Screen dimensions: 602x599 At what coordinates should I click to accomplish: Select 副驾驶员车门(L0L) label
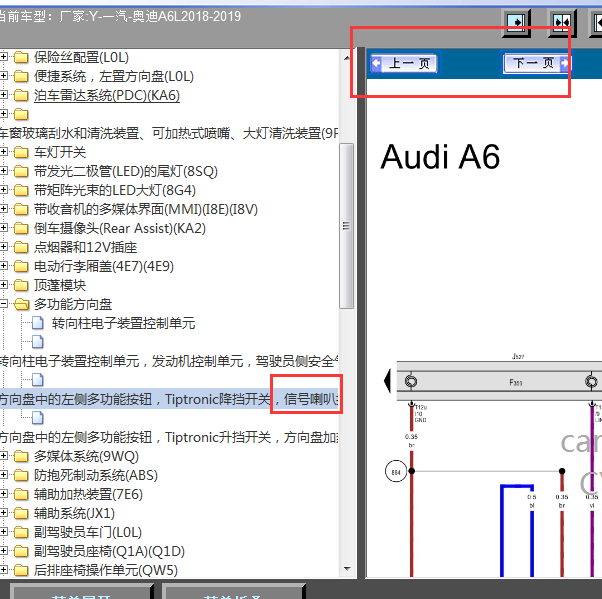(x=88, y=532)
